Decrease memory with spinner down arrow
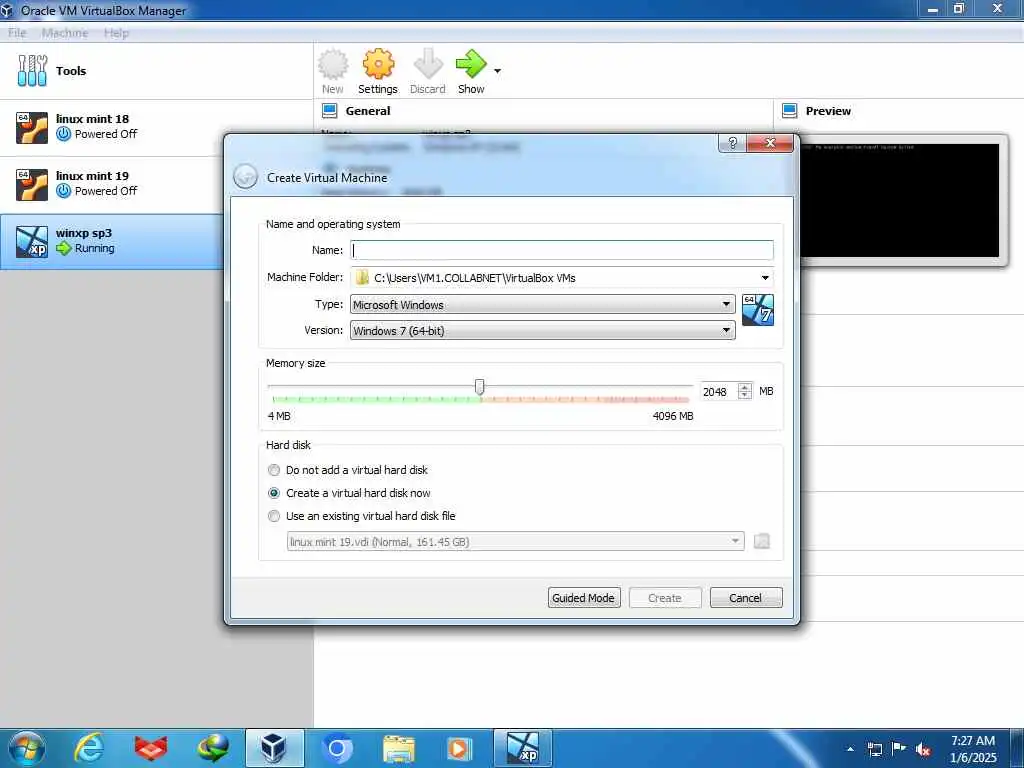Image resolution: width=1024 pixels, height=768 pixels. pos(745,395)
